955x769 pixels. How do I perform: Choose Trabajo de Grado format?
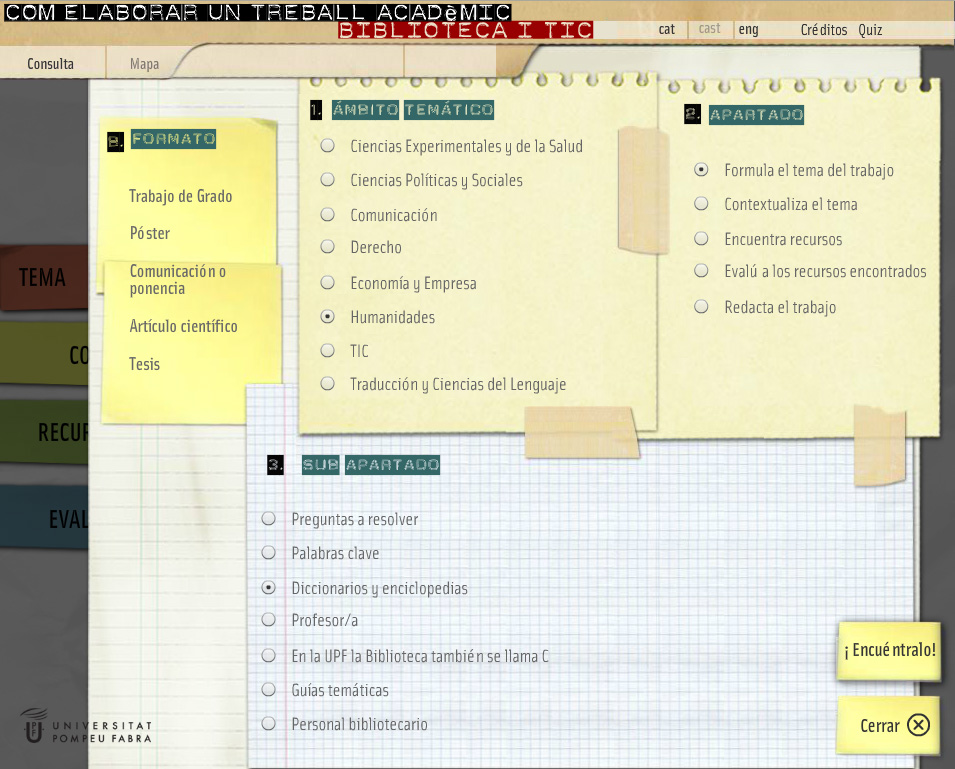point(180,196)
